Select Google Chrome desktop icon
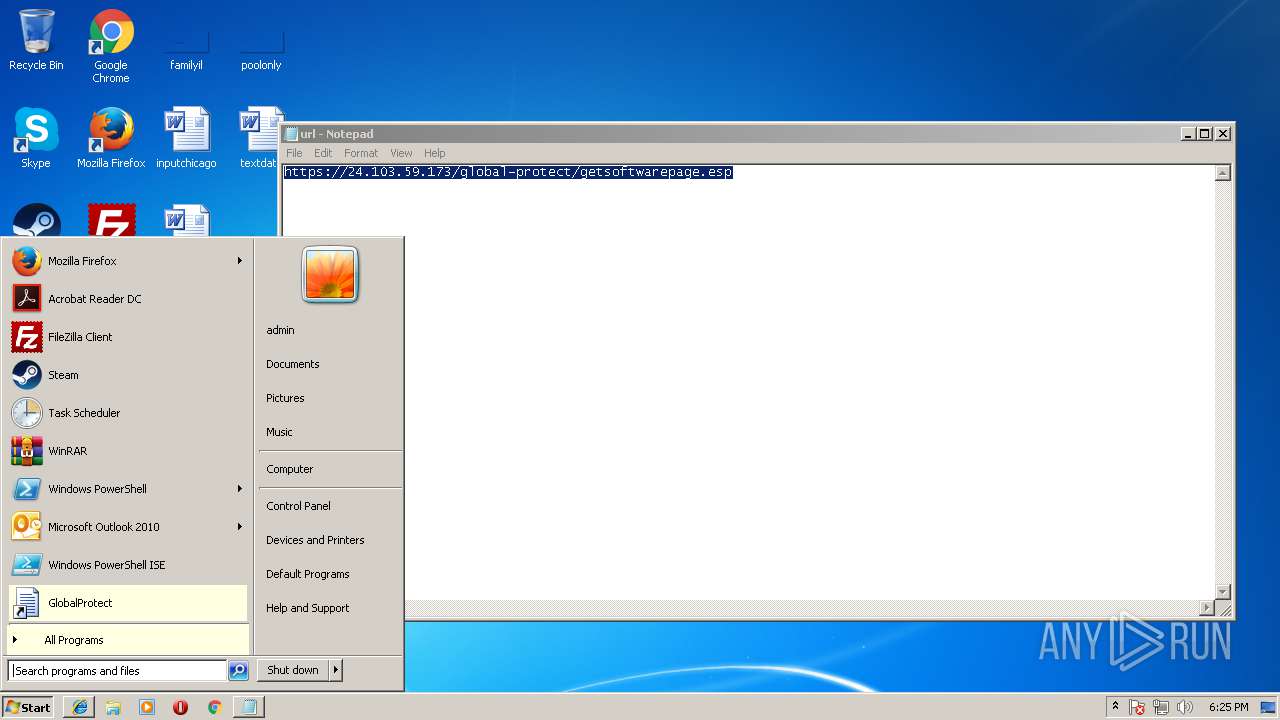Screen dimensions: 1280x720 pyautogui.click(x=111, y=46)
